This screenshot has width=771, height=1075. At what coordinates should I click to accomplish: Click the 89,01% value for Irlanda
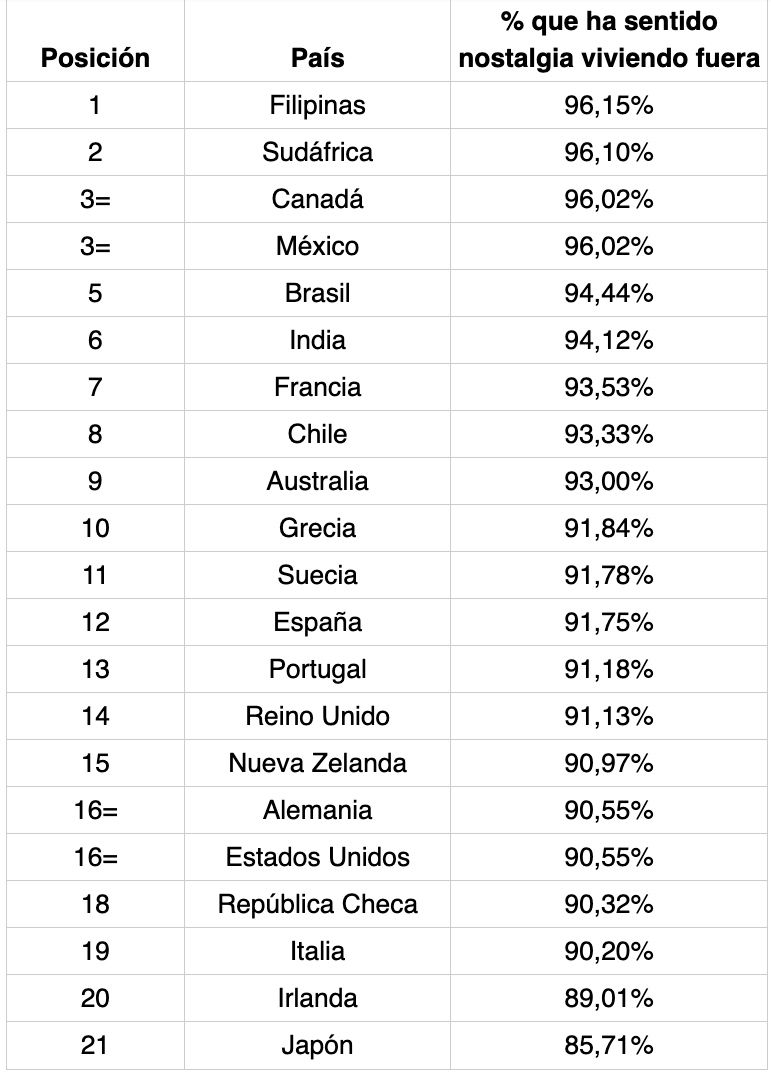point(608,998)
